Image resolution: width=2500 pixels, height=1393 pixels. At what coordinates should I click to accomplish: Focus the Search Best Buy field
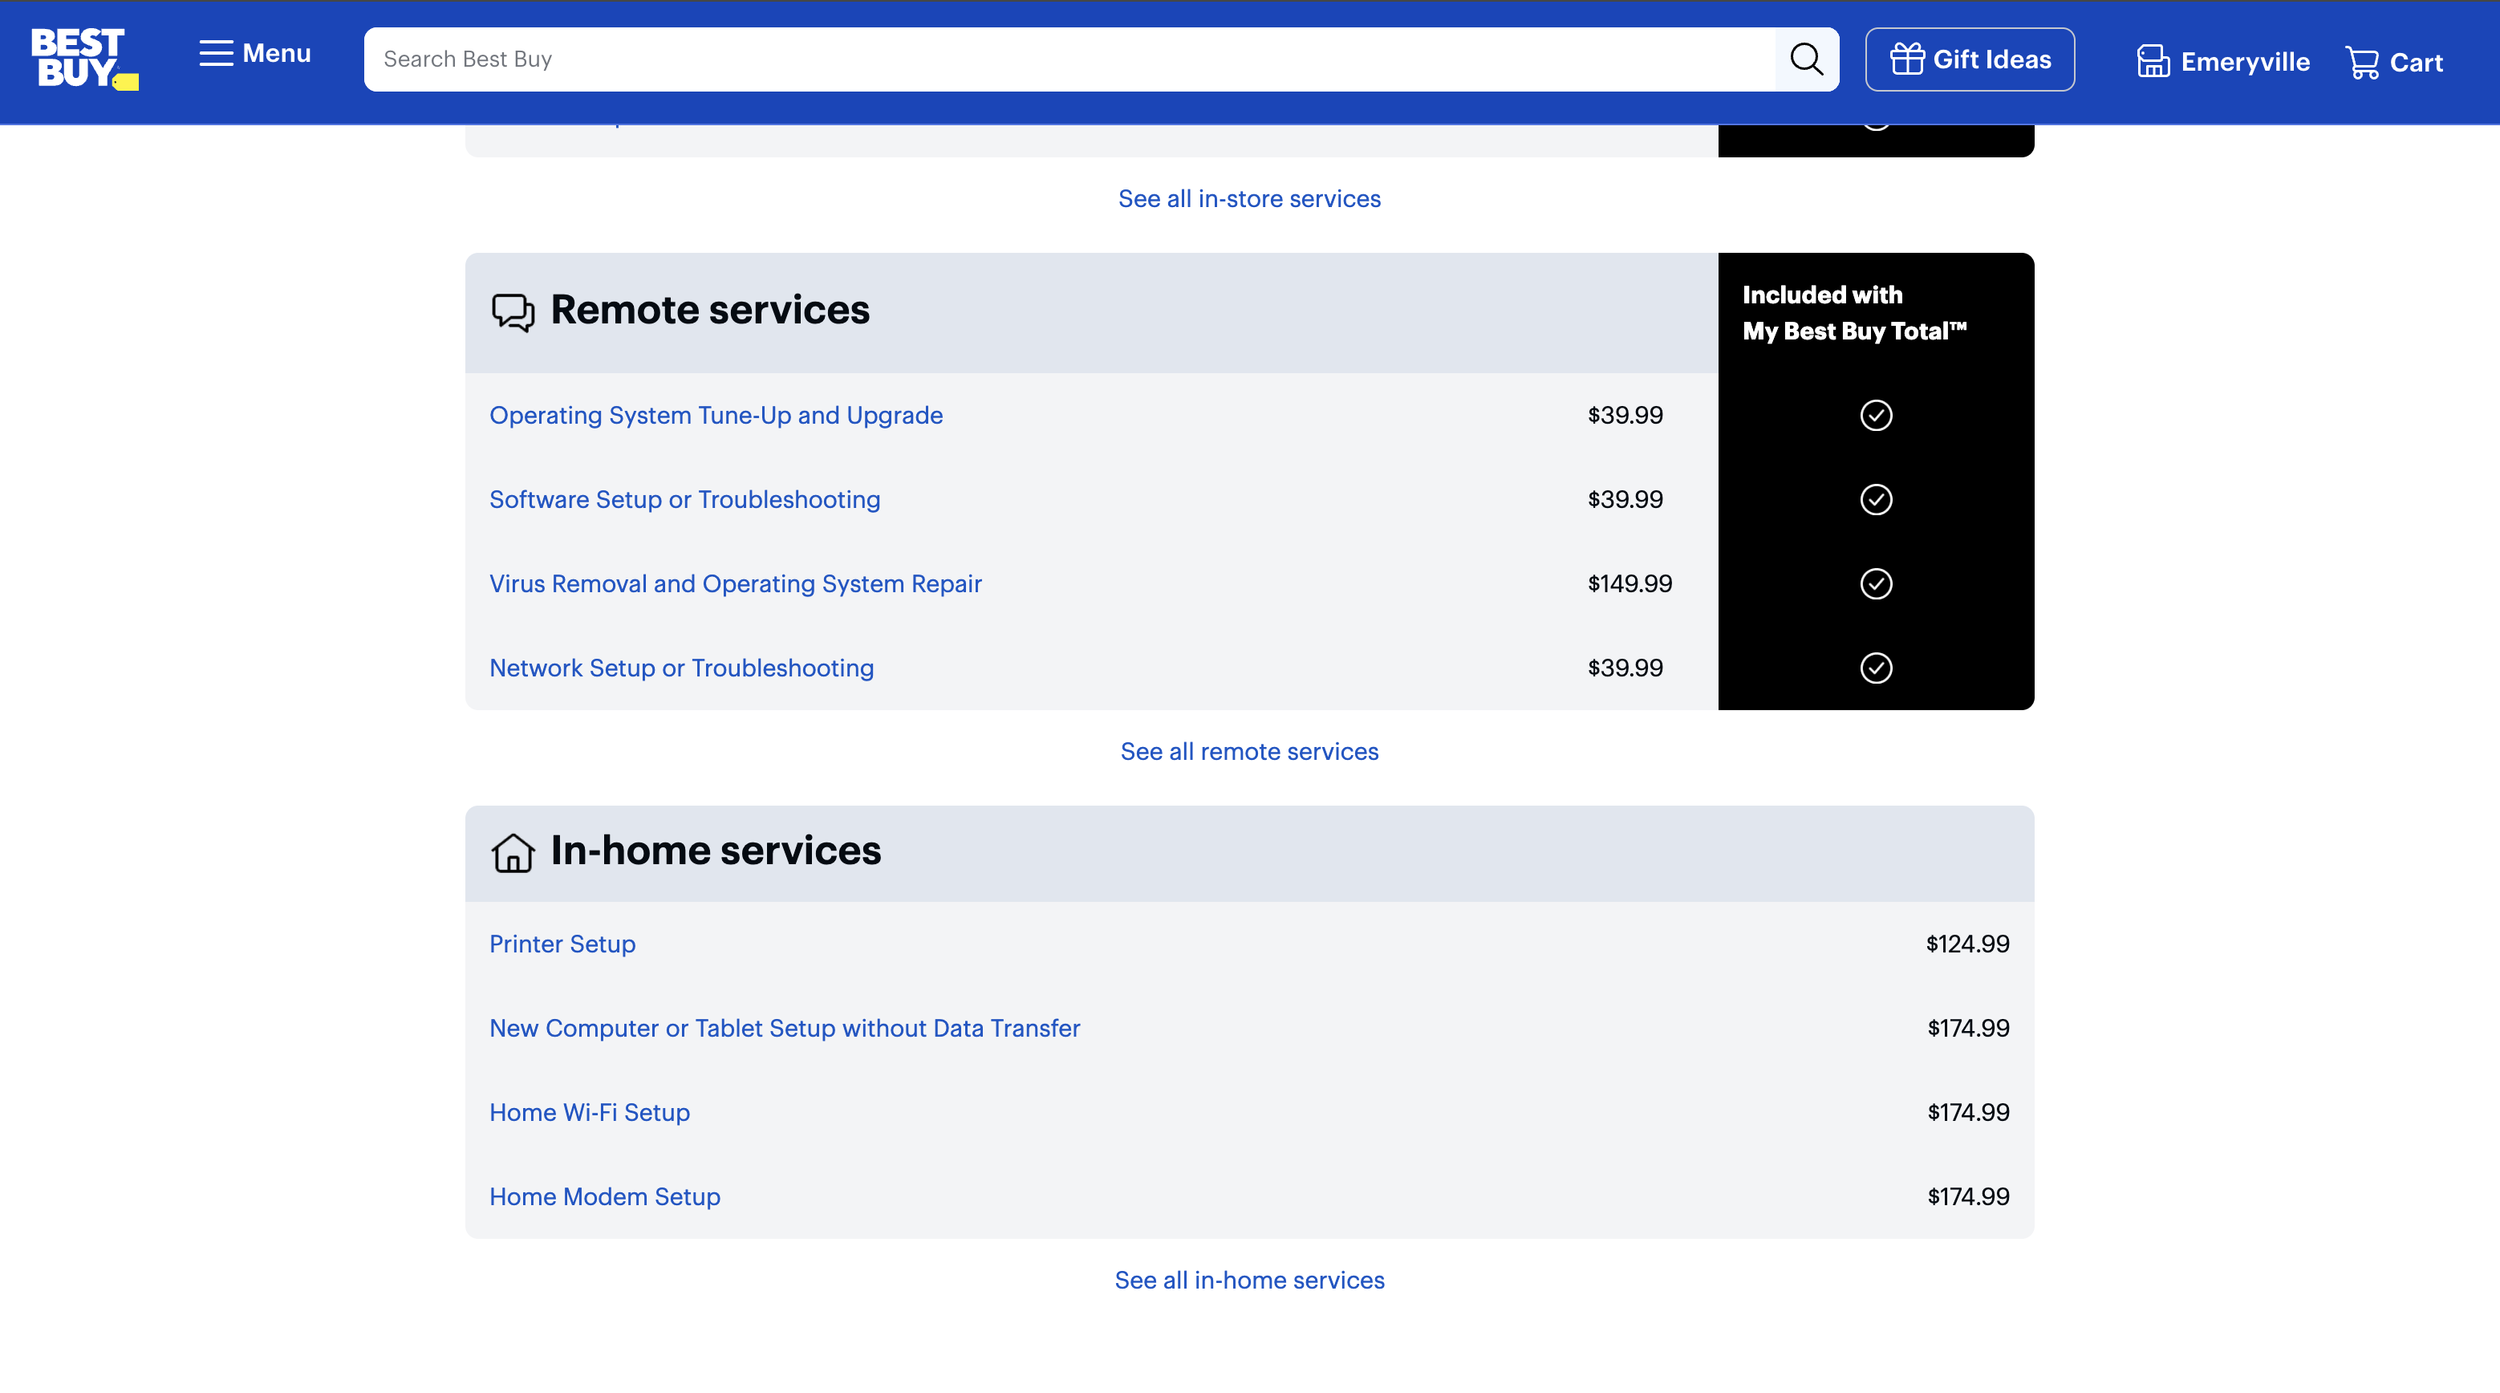tap(1068, 59)
